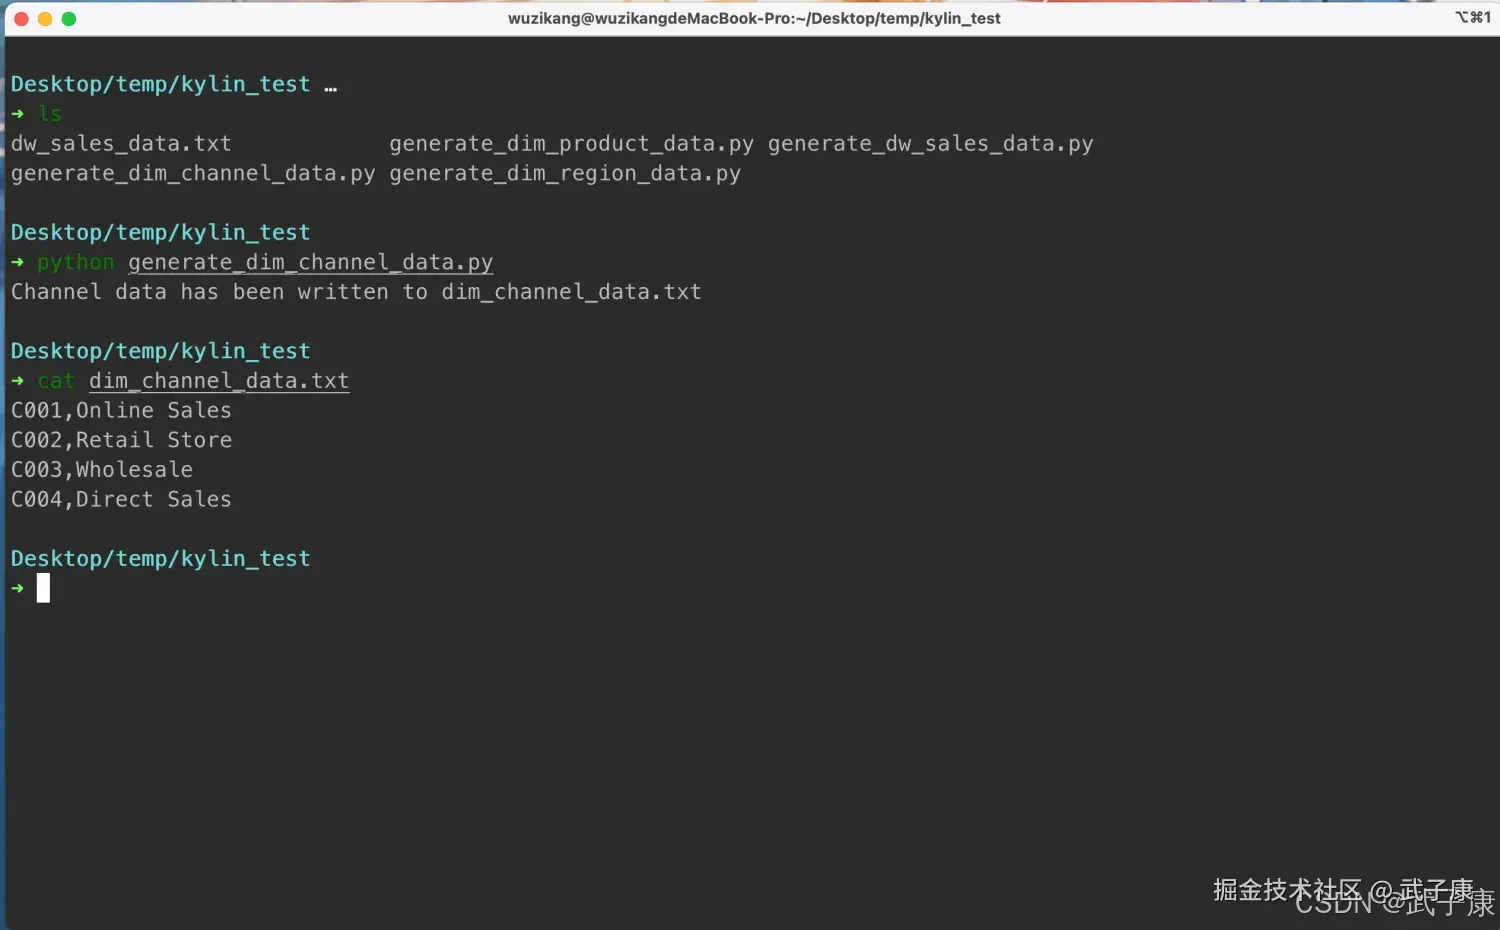Click the 'python' command word
The height and width of the screenshot is (930, 1500).
76,263
